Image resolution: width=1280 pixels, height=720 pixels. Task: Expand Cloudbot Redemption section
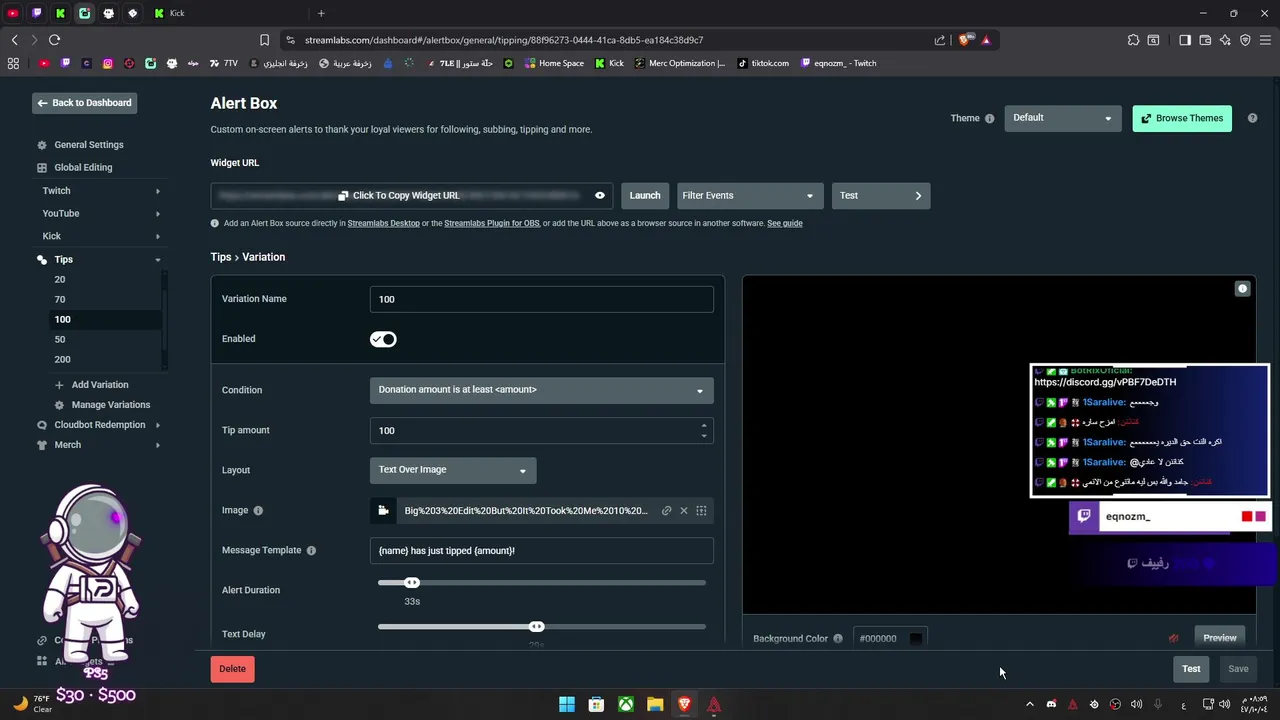(100, 425)
